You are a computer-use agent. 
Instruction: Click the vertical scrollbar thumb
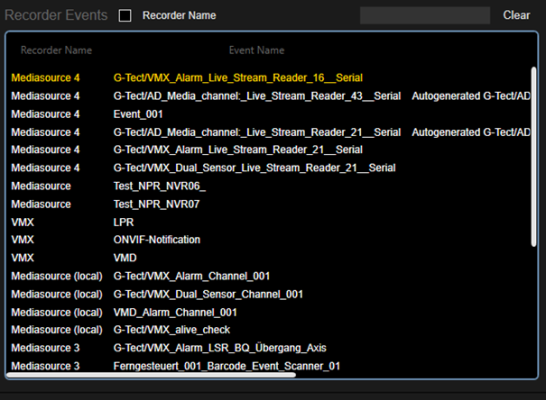(x=533, y=157)
